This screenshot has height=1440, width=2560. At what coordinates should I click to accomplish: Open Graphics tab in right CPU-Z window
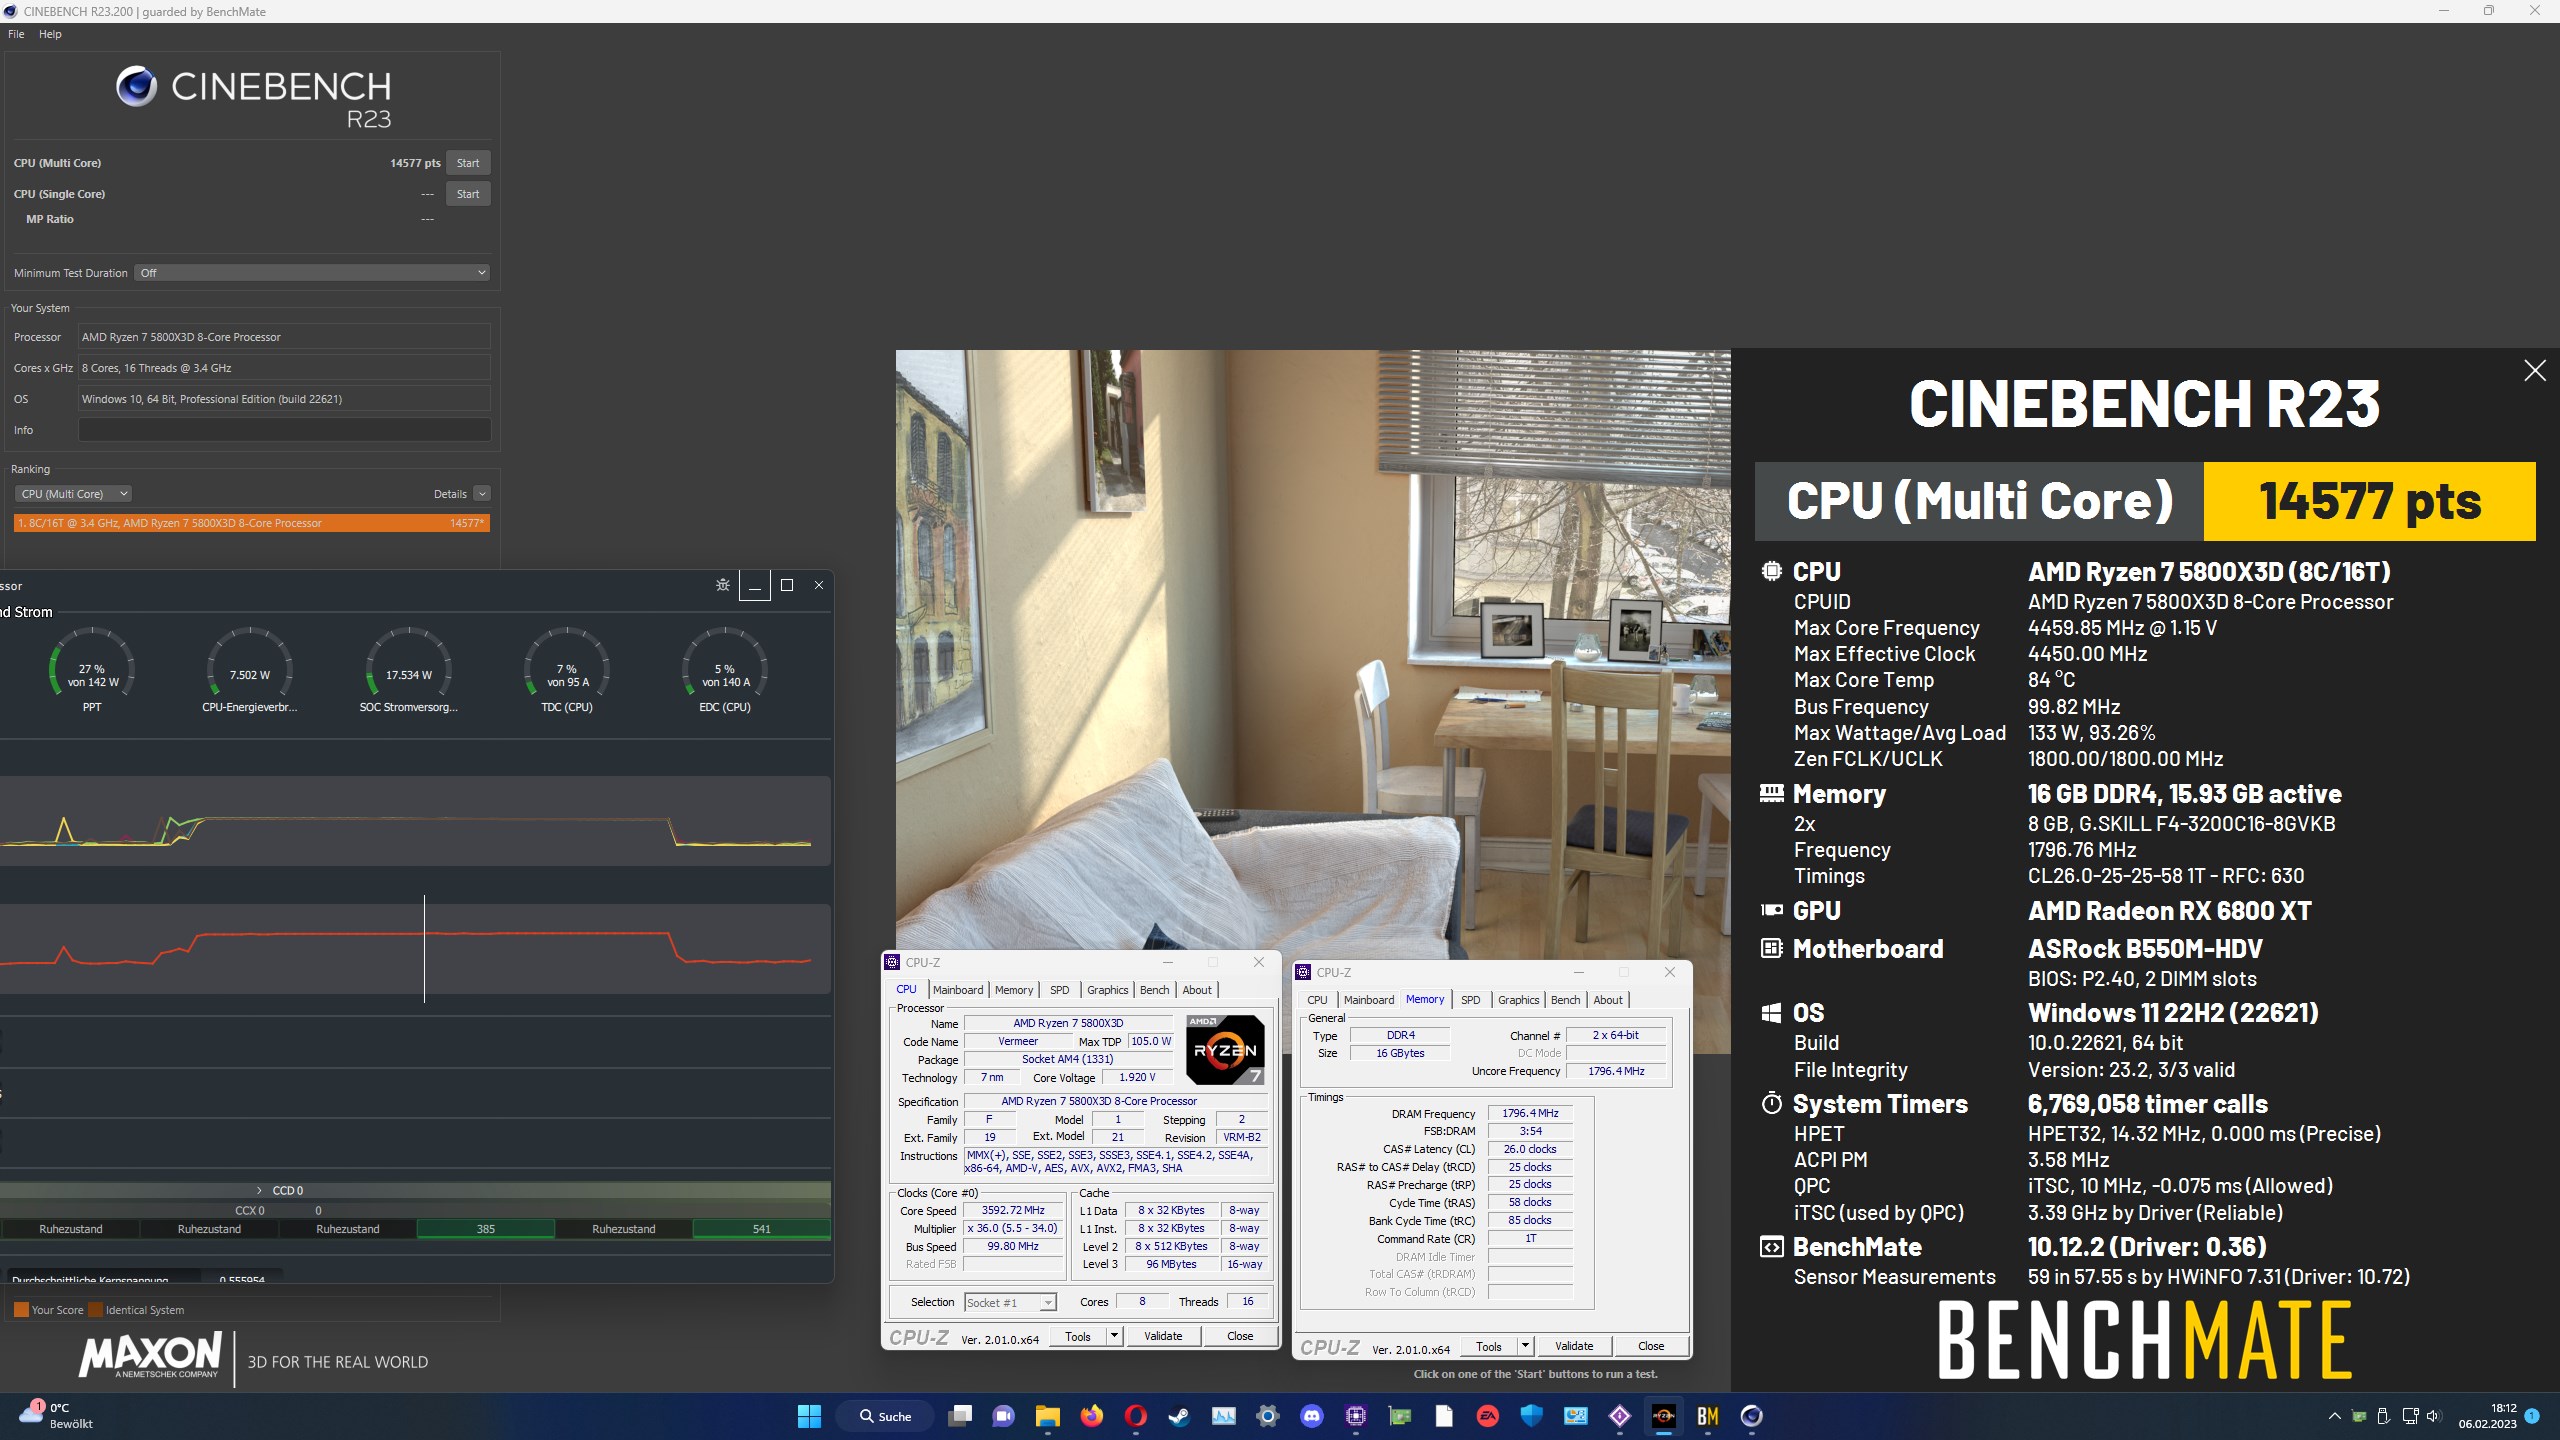tap(1518, 1000)
